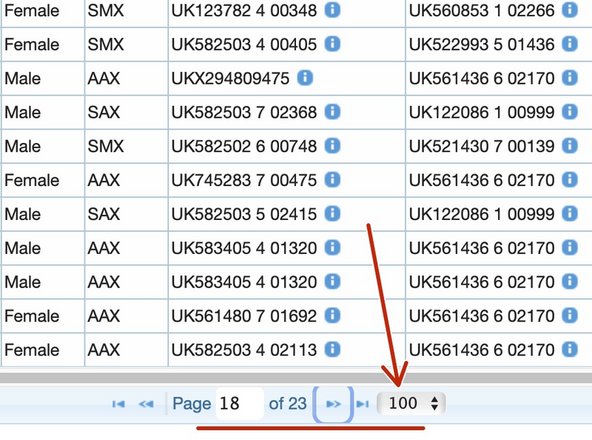
Task: Click AAX in the UK561480 7 01692 row
Action: coord(104,316)
